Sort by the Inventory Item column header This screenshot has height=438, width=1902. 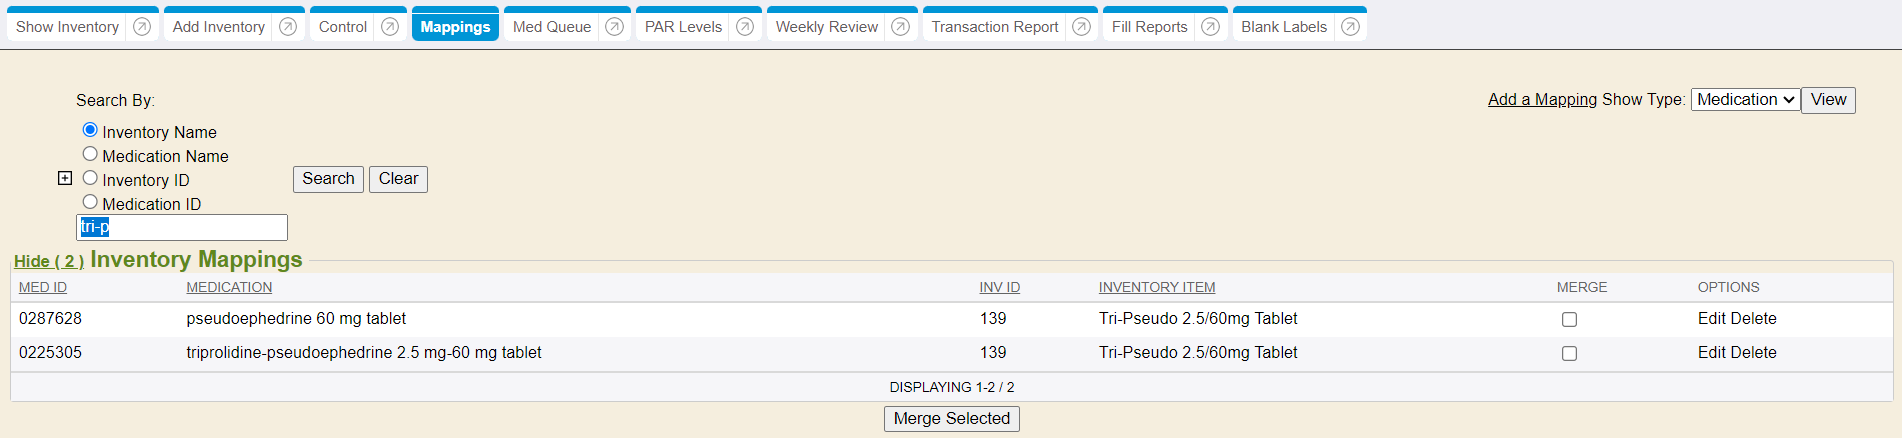(1156, 287)
